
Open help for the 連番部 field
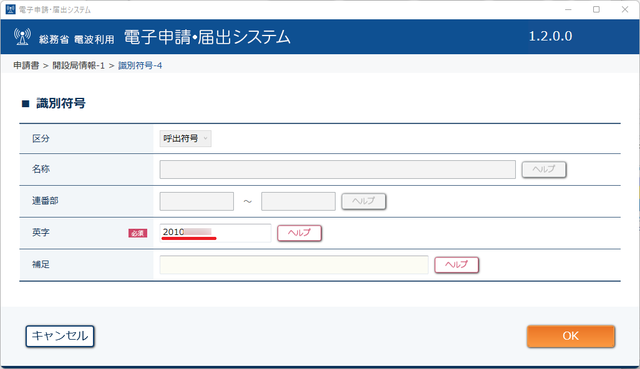pos(363,201)
